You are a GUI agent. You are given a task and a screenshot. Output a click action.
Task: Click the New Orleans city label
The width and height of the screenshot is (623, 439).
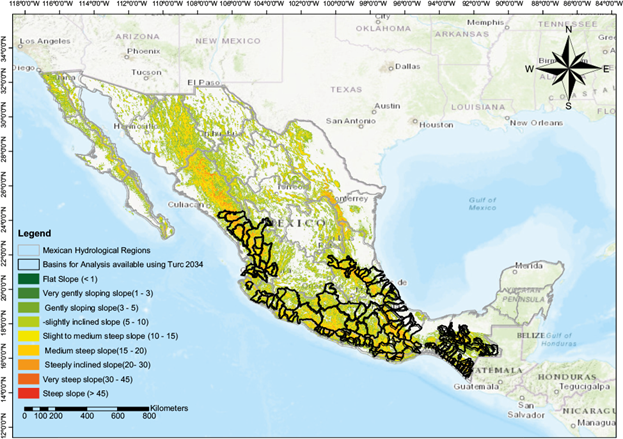(535, 124)
